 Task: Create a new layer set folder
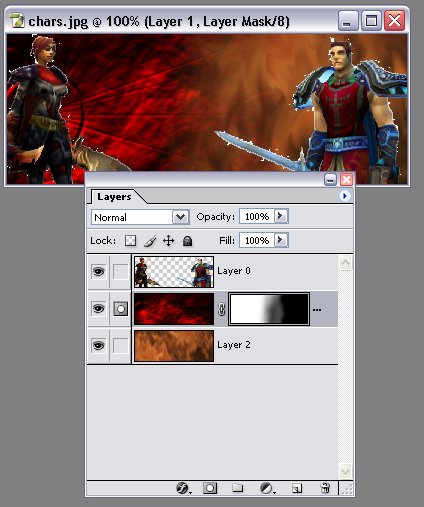point(237,488)
